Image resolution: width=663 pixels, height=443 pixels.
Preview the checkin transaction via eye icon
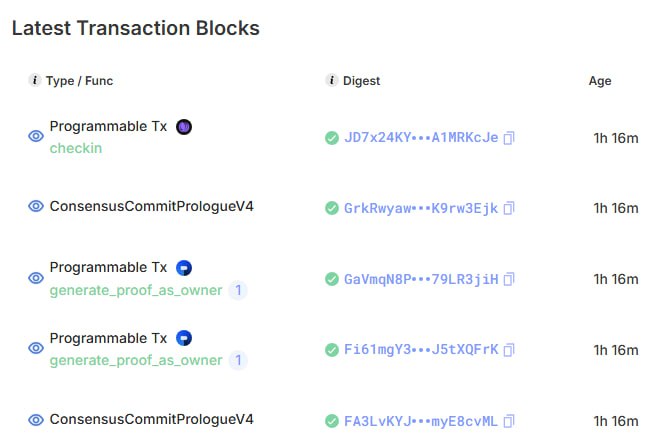tap(36, 137)
